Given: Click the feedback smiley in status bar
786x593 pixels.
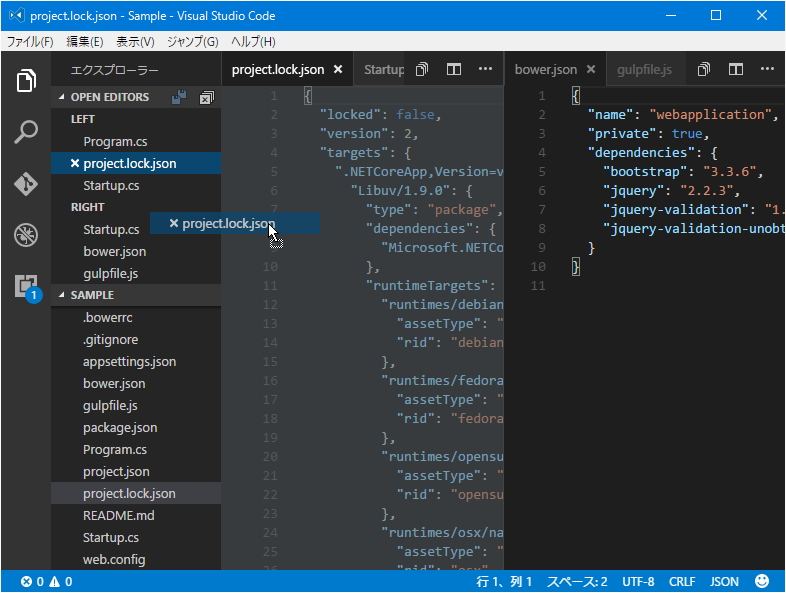Looking at the screenshot, I should (x=762, y=581).
